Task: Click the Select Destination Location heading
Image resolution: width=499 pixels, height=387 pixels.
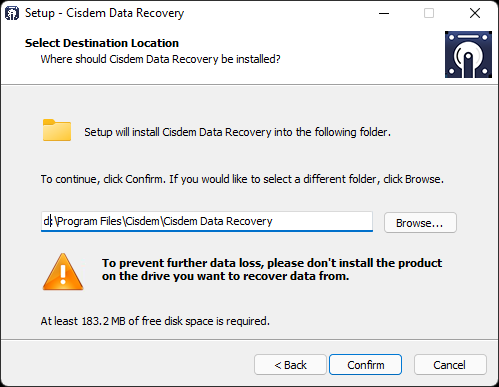Action: [102, 43]
